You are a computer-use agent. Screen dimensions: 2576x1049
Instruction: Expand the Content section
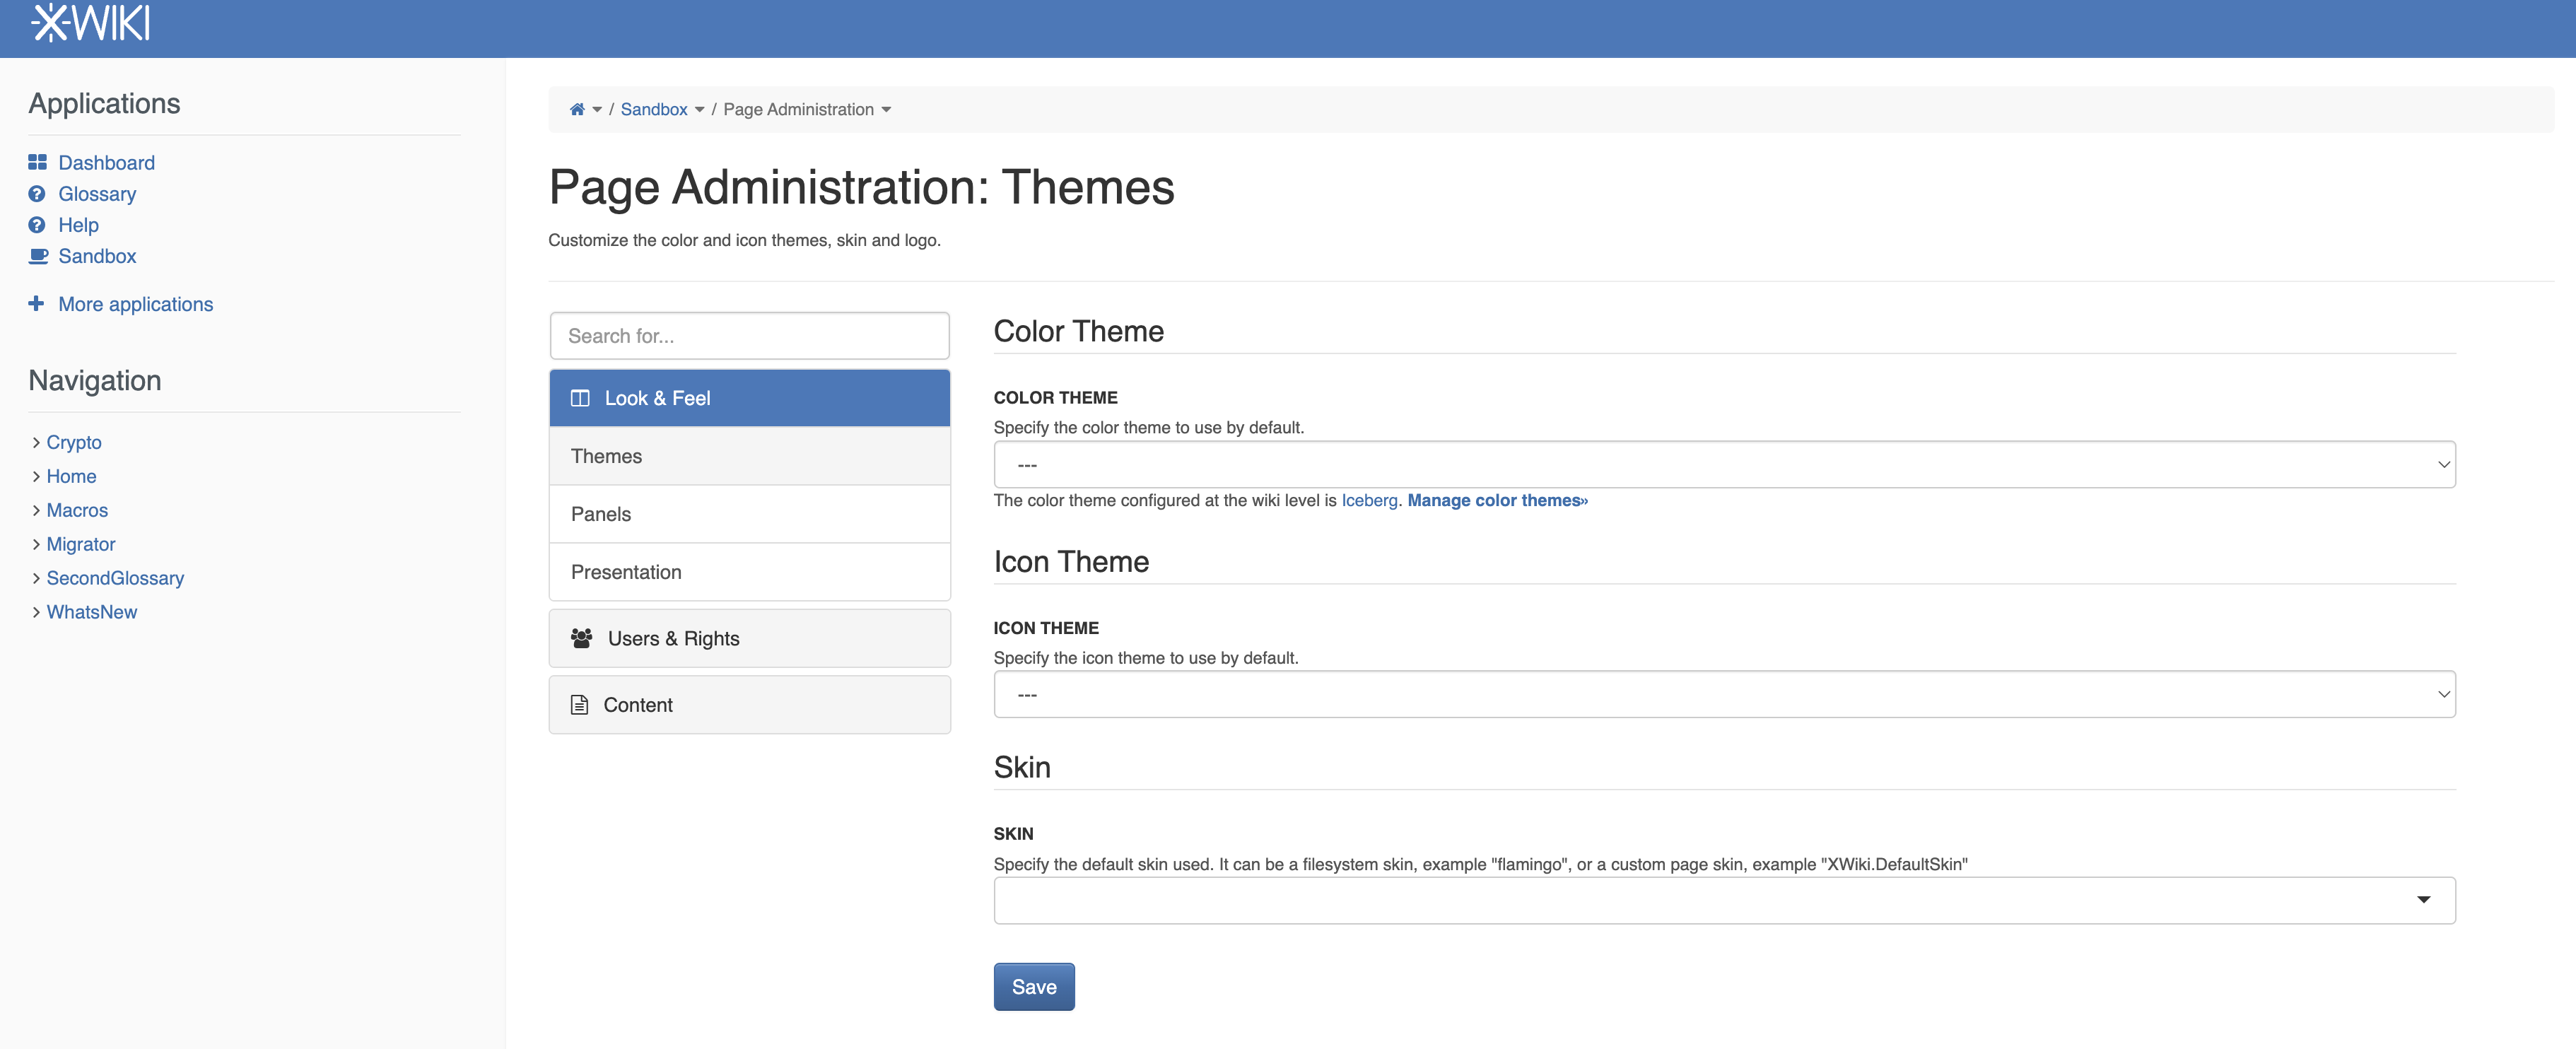(749, 704)
